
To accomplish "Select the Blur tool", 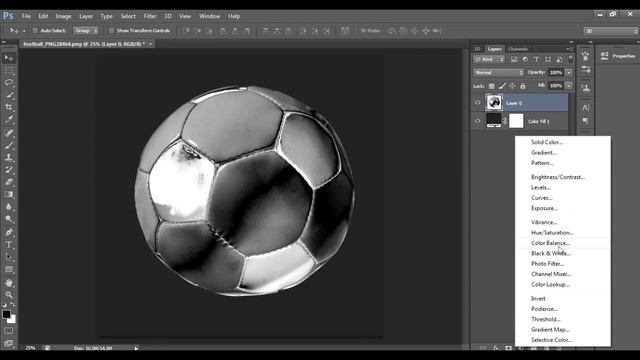I will [x=9, y=207].
